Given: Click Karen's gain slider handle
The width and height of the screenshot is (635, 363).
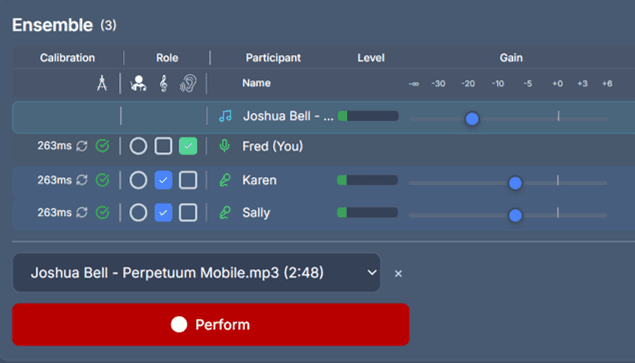Looking at the screenshot, I should pyautogui.click(x=515, y=183).
